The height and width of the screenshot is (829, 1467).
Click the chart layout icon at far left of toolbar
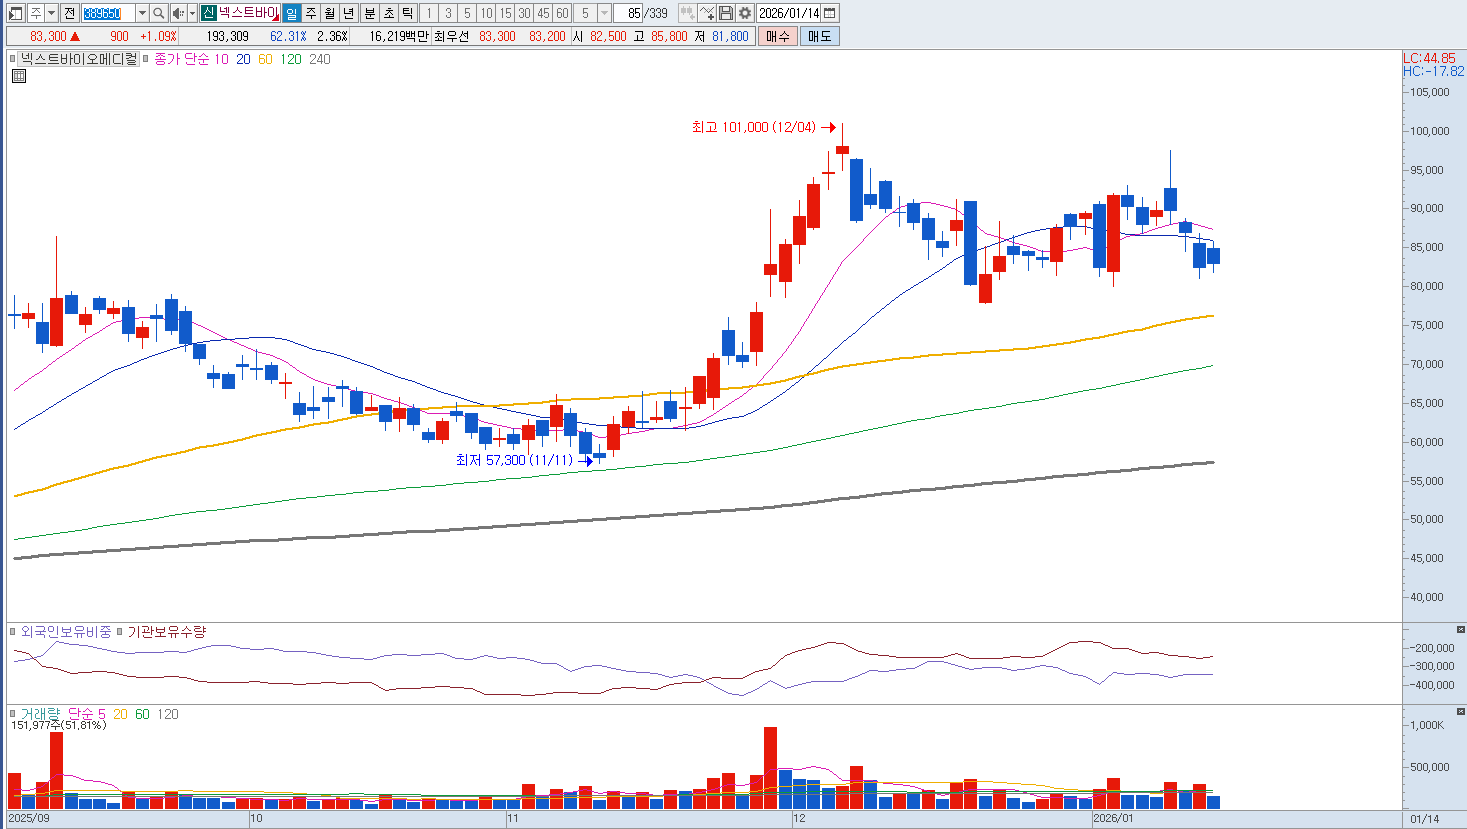[15, 13]
